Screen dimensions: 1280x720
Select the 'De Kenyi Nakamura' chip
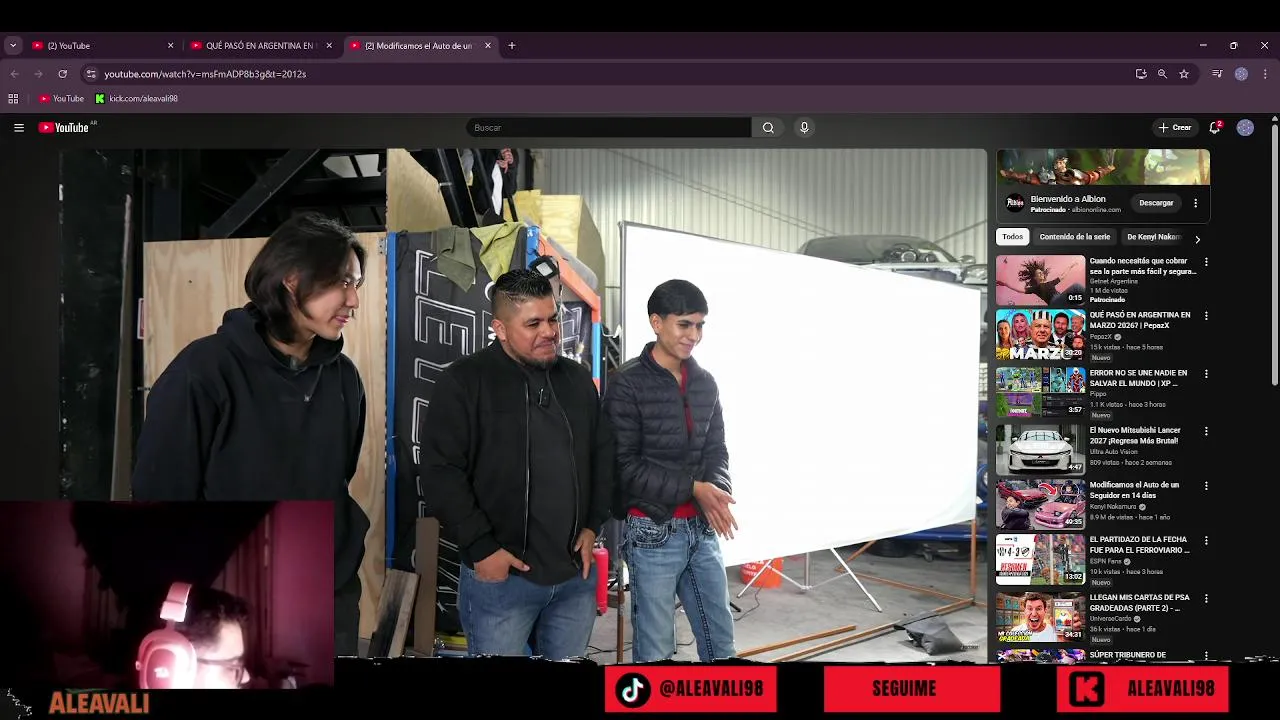pyautogui.click(x=1154, y=237)
